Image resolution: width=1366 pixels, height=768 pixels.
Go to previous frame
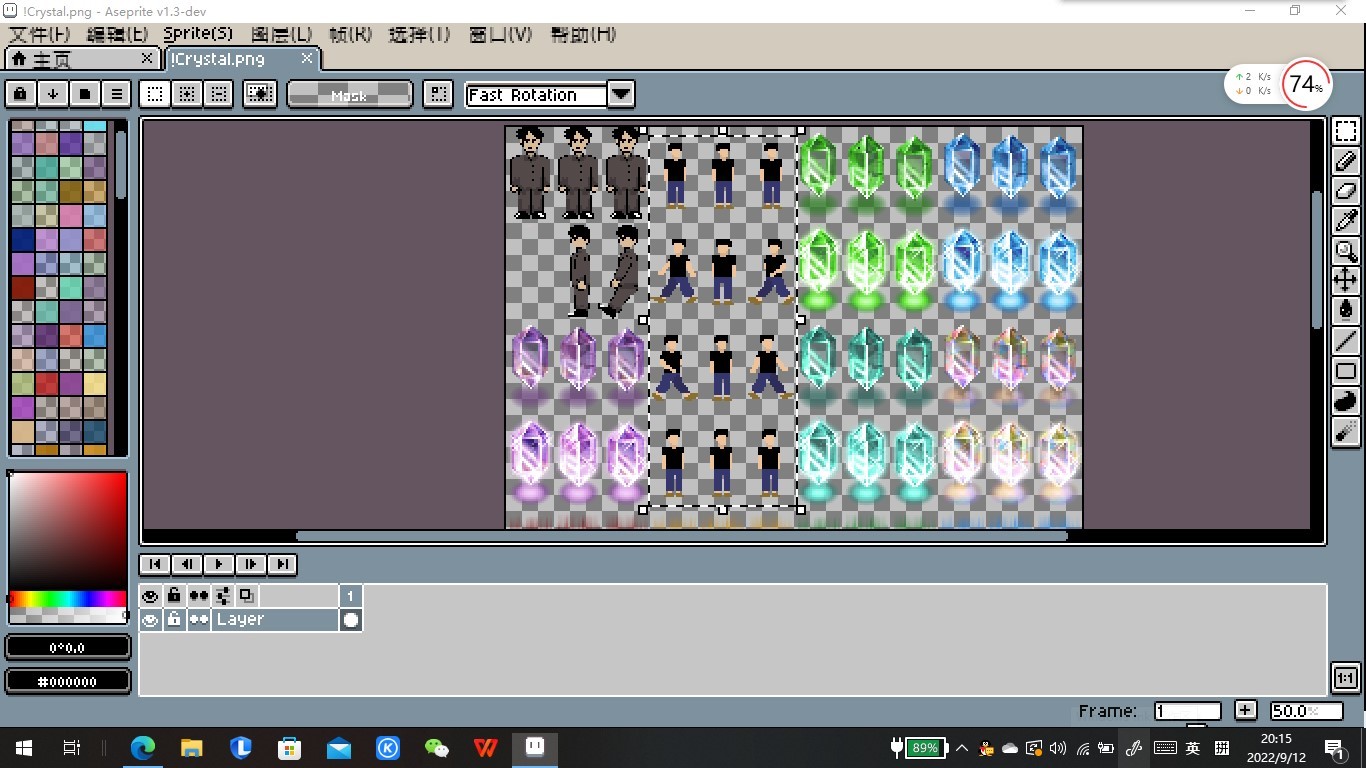(x=186, y=564)
